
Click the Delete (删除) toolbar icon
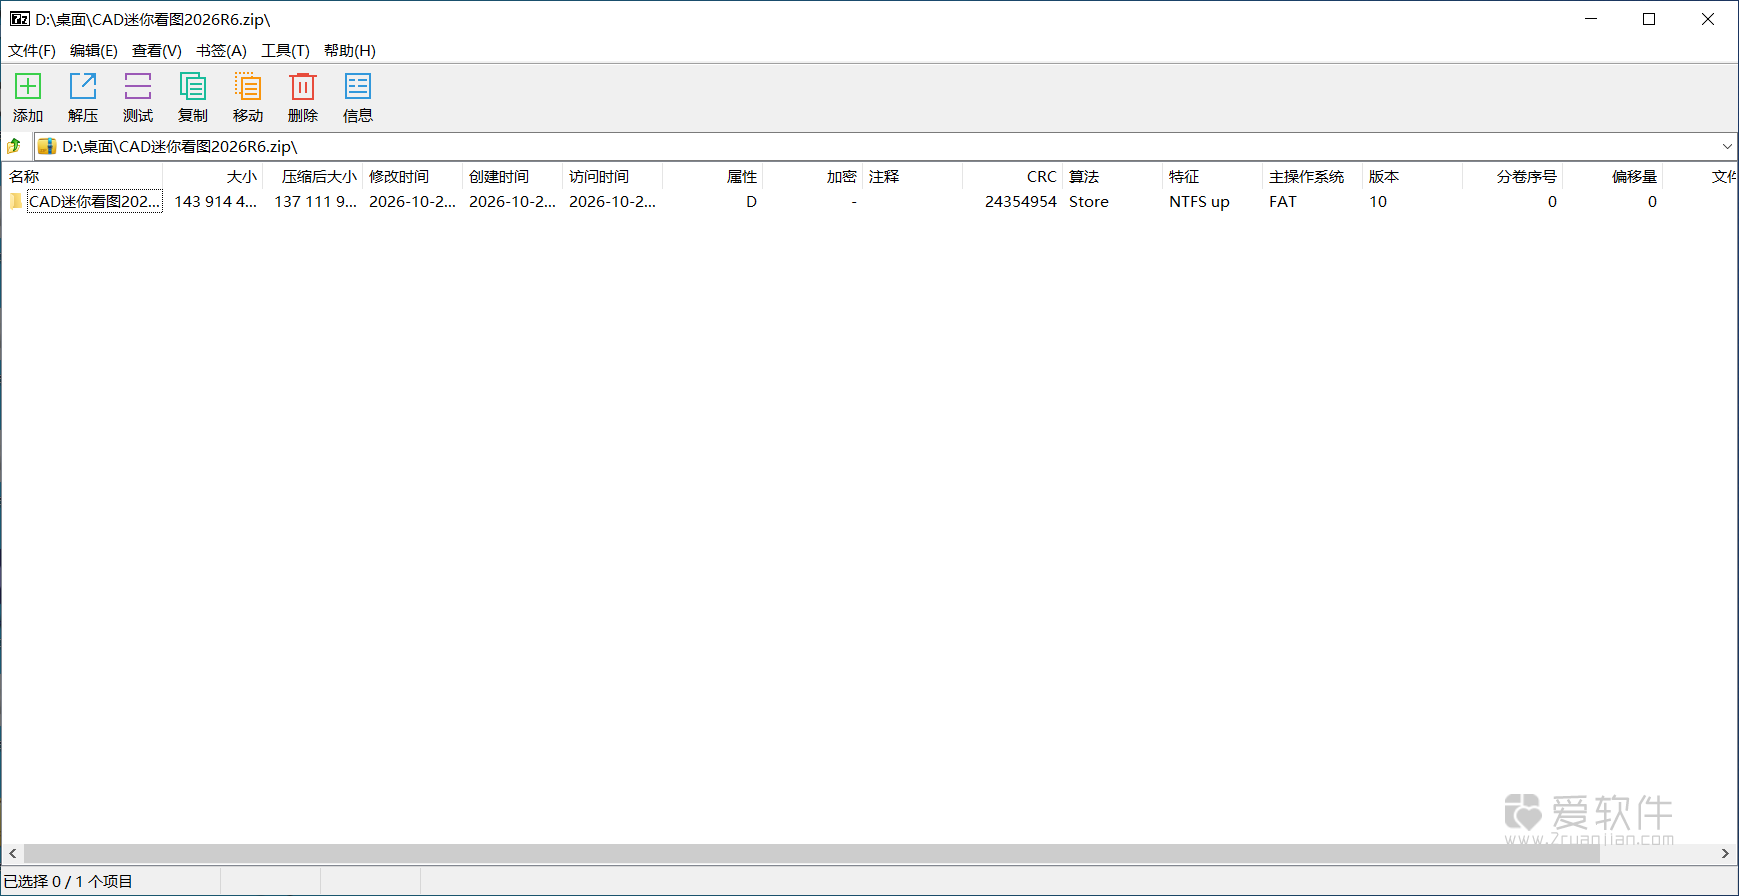[x=303, y=87]
